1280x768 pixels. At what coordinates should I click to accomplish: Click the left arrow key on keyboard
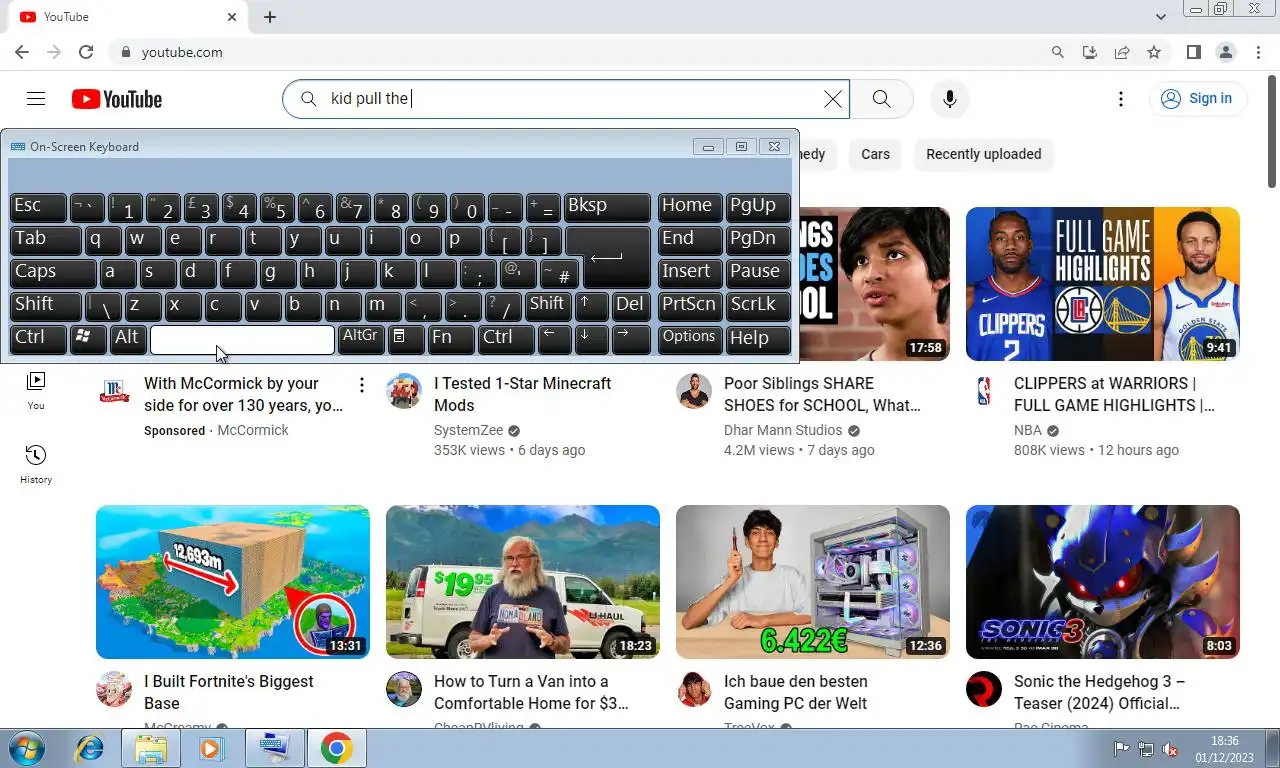554,339
